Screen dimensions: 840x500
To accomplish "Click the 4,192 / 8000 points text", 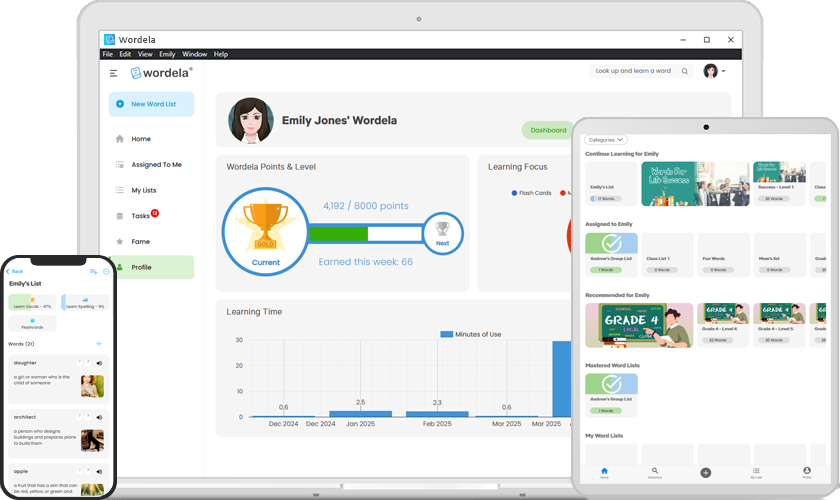I will click(x=365, y=206).
